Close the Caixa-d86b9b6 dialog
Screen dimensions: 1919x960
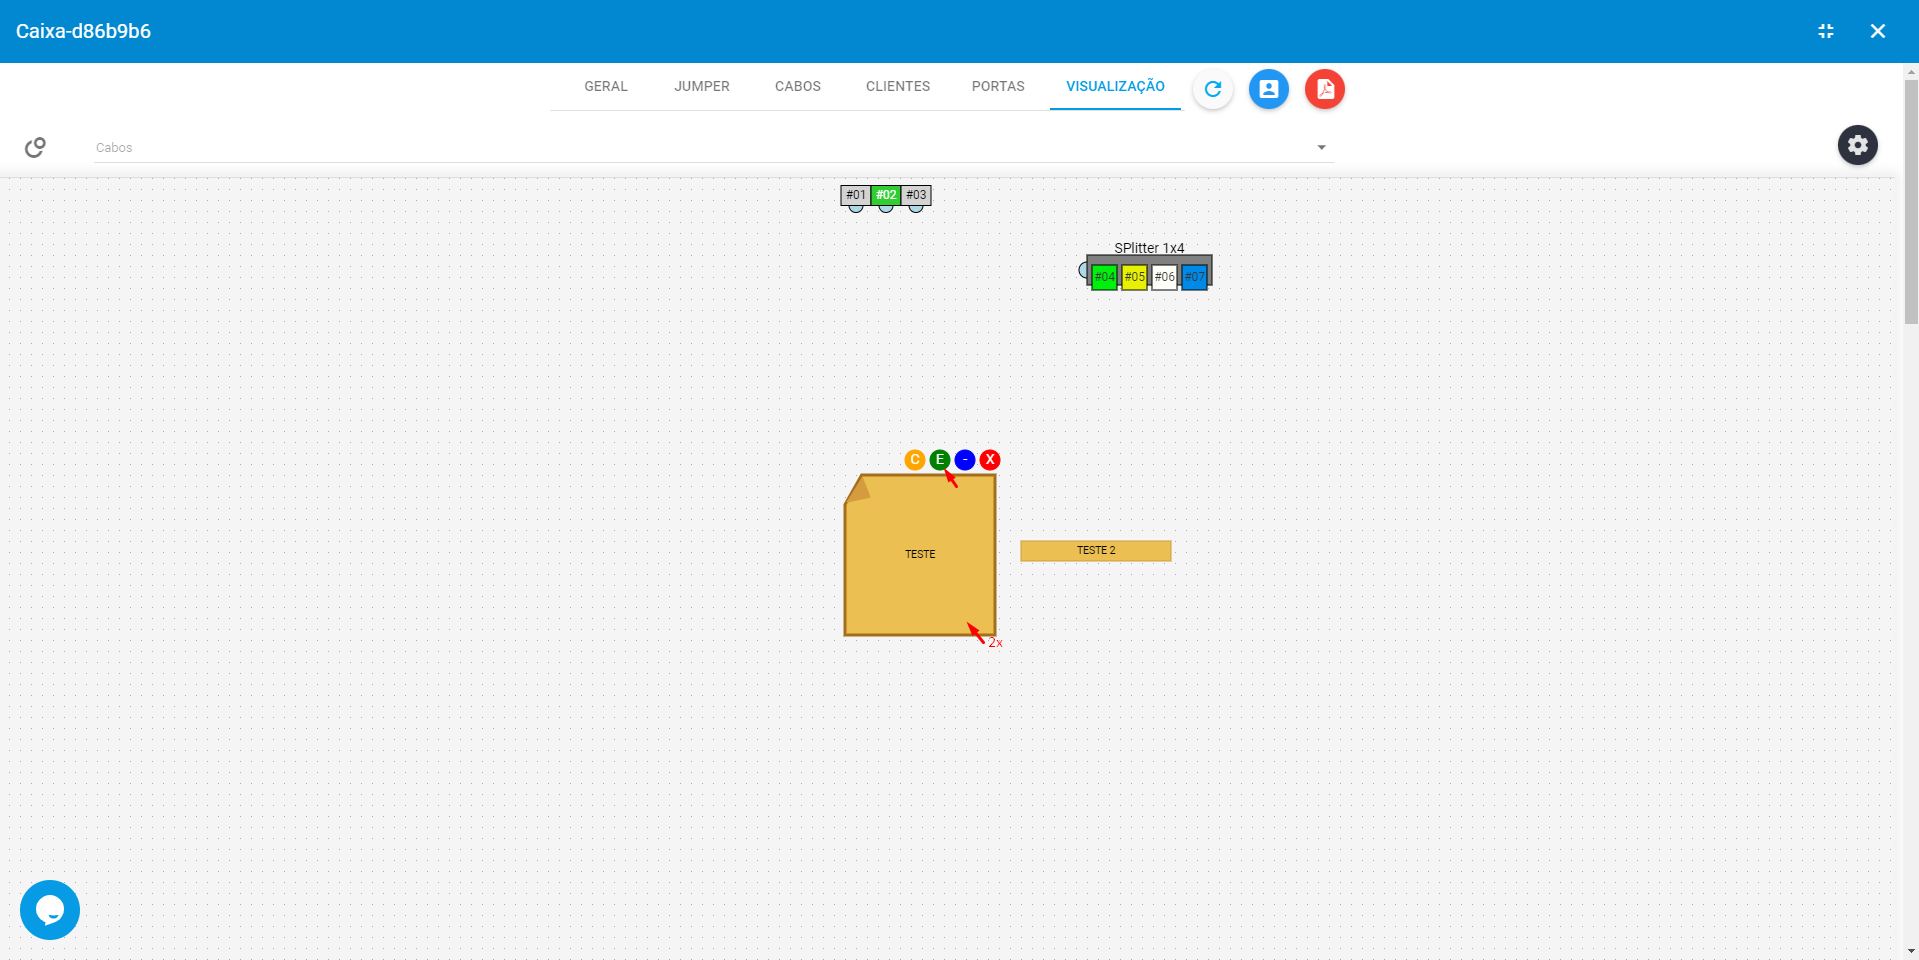(1878, 31)
